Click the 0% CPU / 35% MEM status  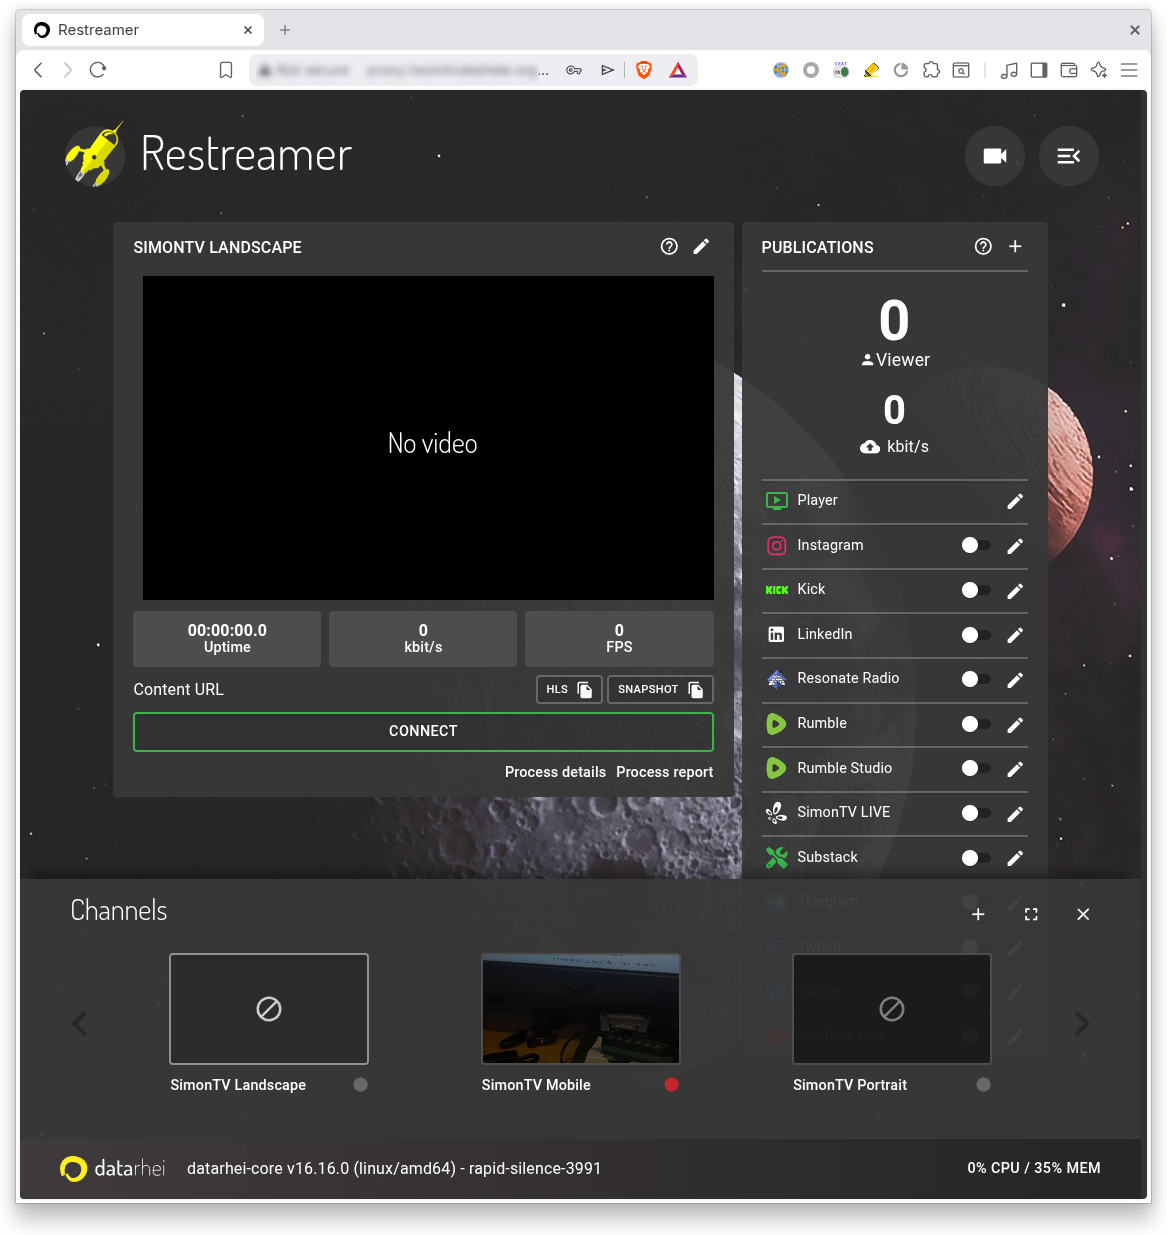click(x=1033, y=1168)
